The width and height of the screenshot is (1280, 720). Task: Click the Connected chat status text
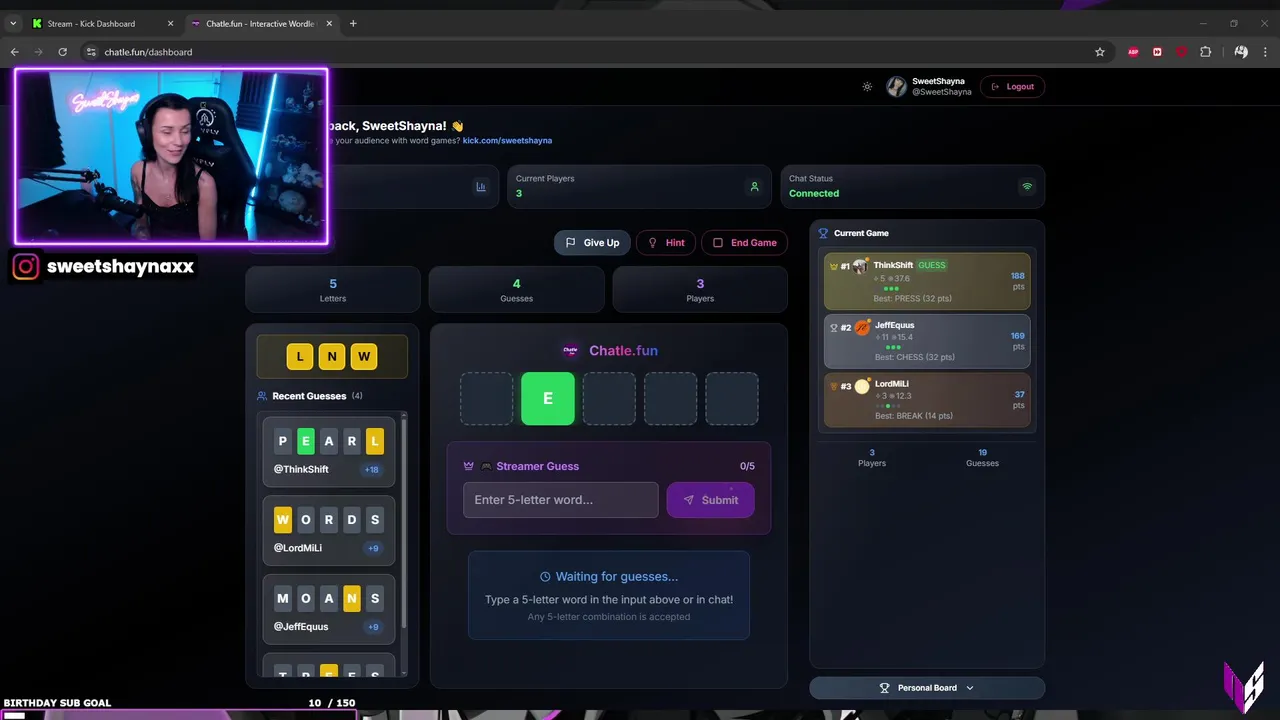coord(814,193)
